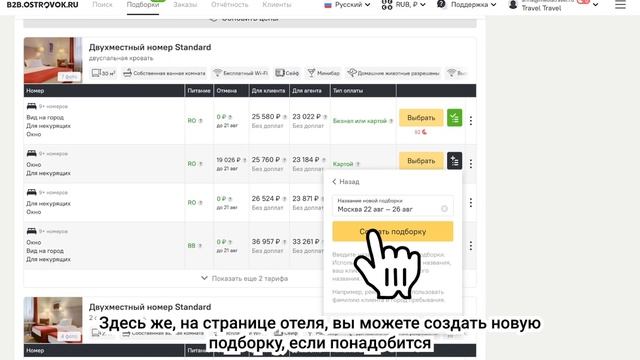Open three-dots menu for the 25 760 ₽ rate

[471, 164]
